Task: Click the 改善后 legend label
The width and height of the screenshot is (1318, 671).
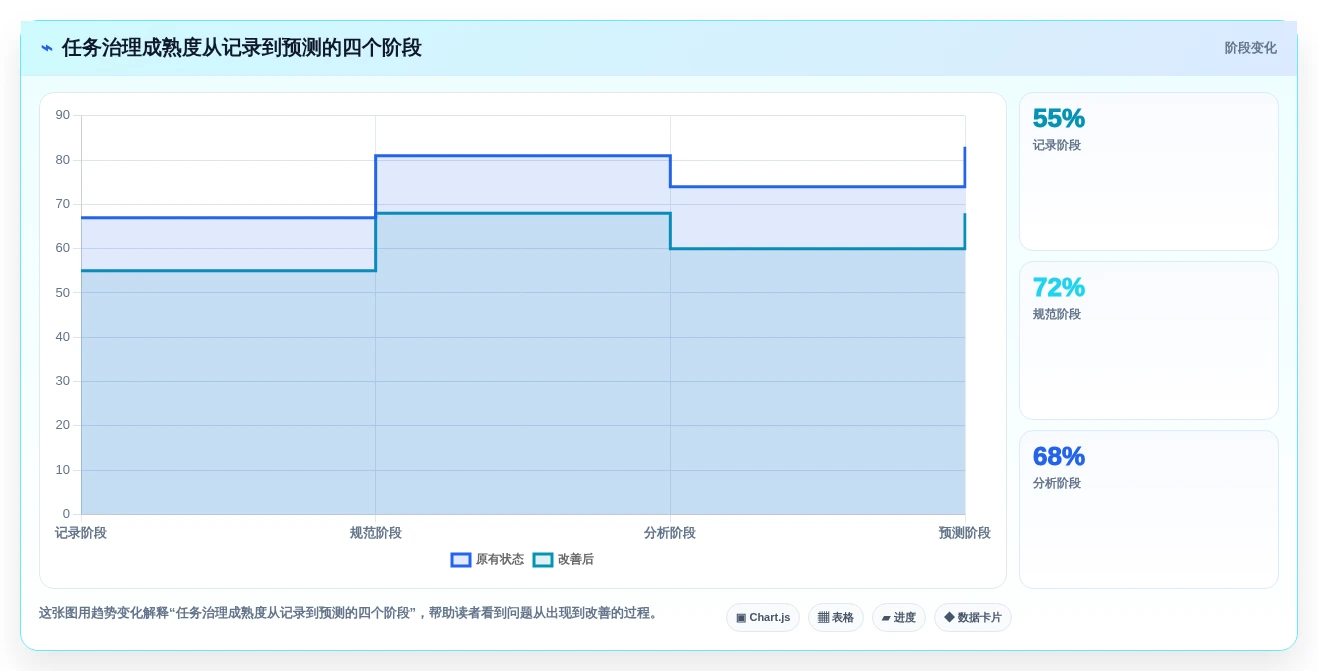Action: point(576,560)
